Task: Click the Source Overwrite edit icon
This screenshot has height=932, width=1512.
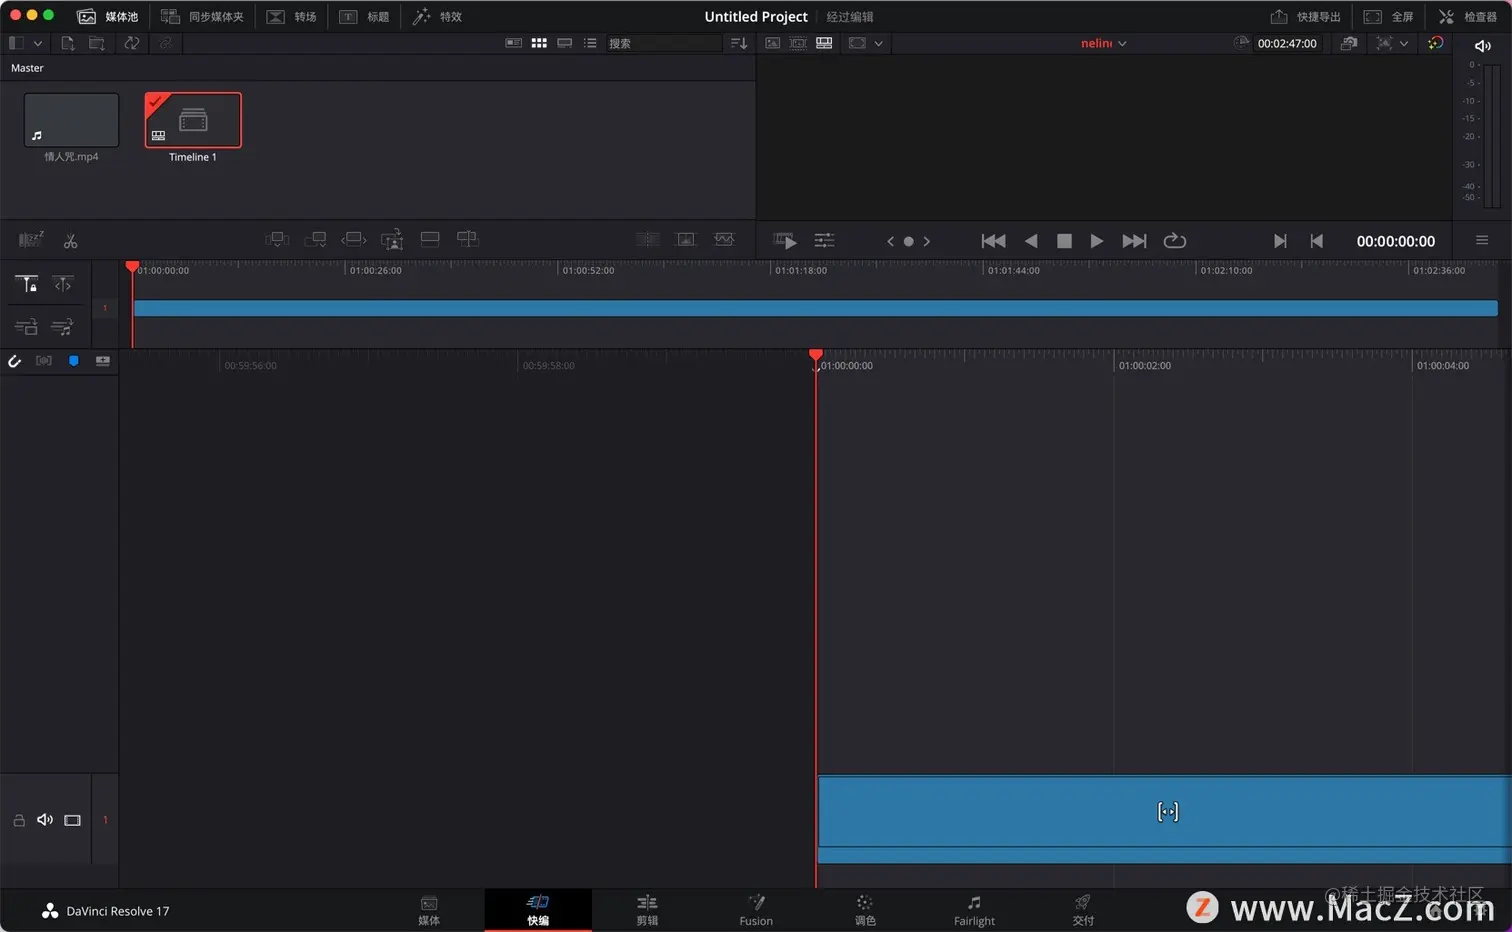Action: pos(467,240)
